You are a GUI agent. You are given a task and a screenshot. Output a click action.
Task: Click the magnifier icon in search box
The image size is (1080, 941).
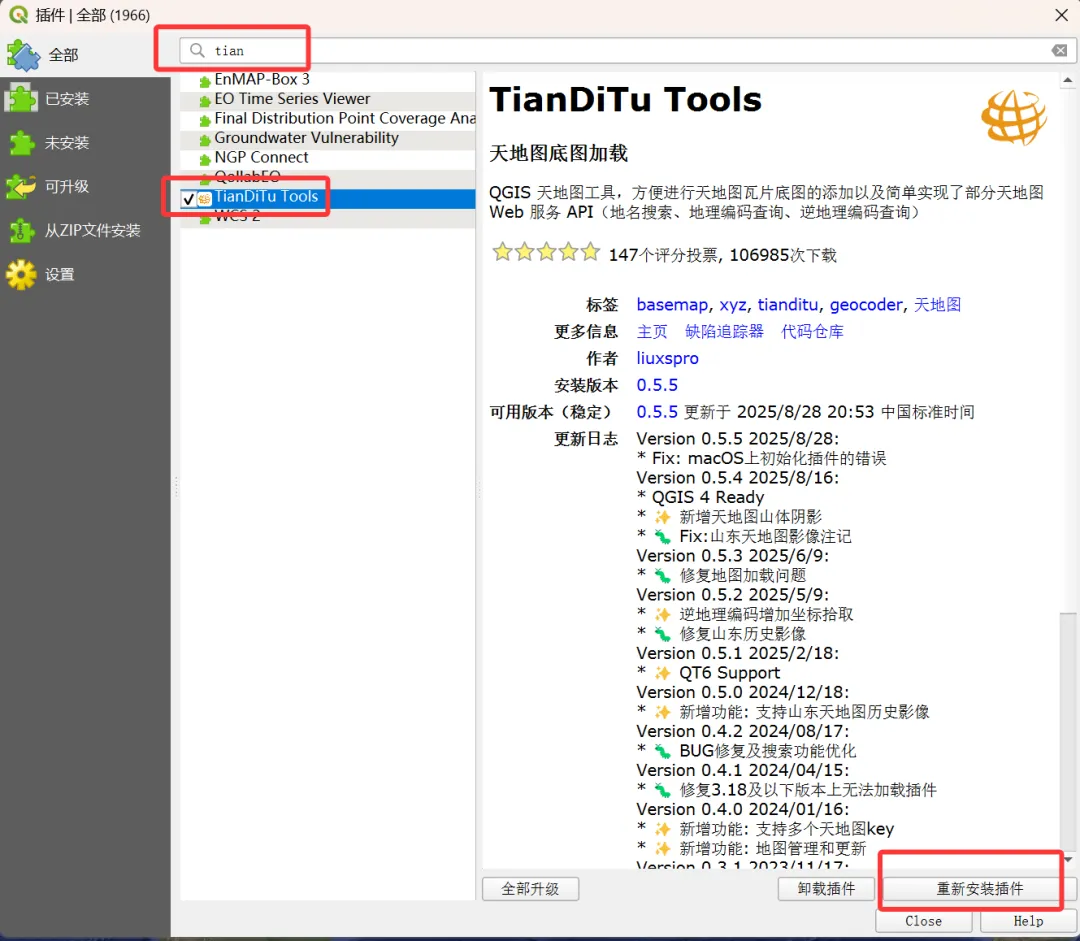point(197,50)
